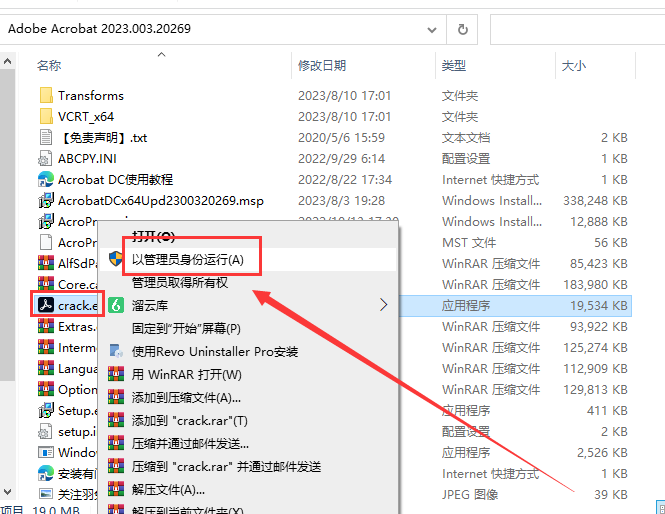This screenshot has height=514, width=665.
Task: Click the Extras WinRAR archive icon
Action: pos(46,326)
